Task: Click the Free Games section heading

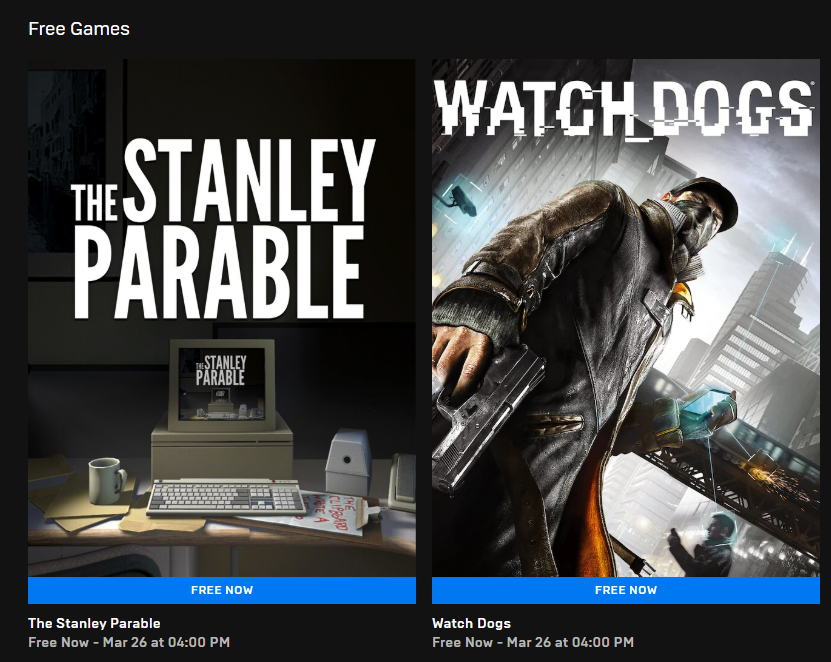Action: [x=79, y=29]
